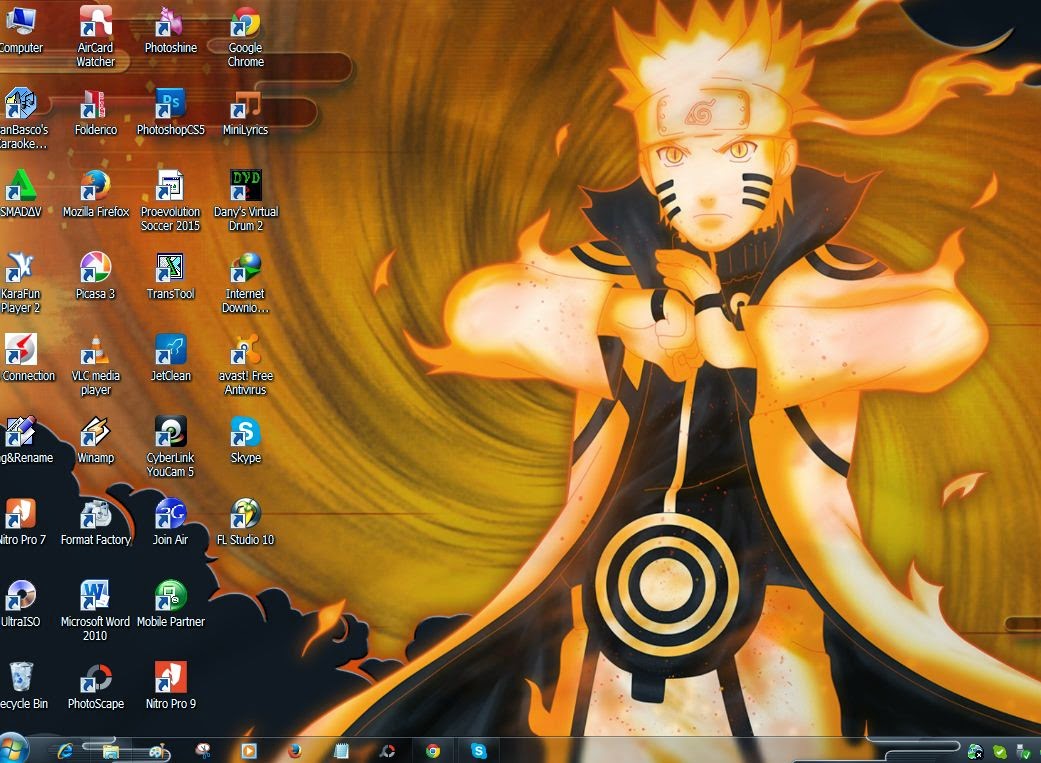Launch the media player taskbar icon
This screenshot has height=763, width=1041.
tap(249, 751)
